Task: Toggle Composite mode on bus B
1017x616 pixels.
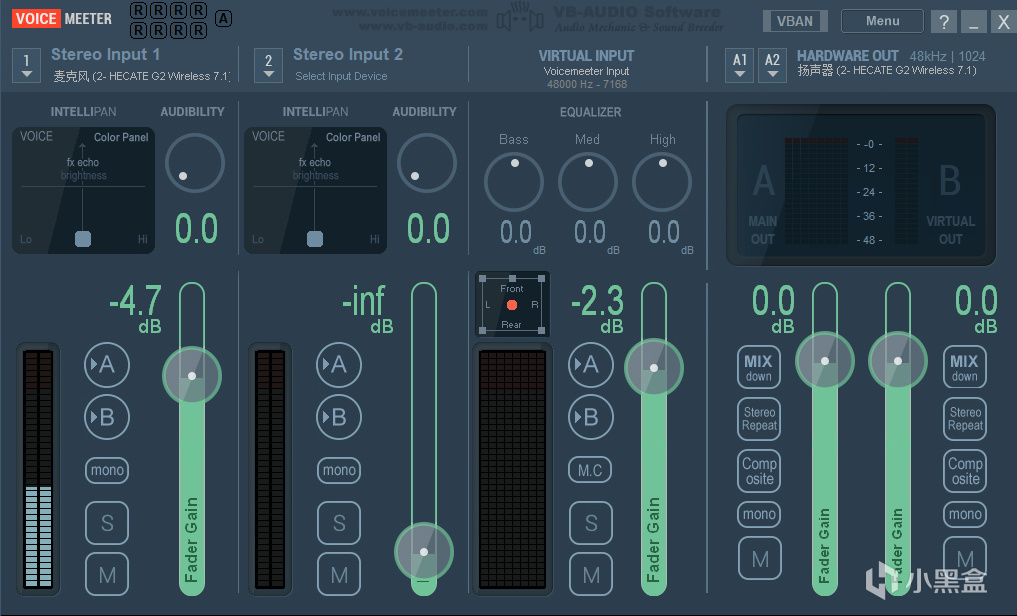Action: pyautogui.click(x=965, y=471)
